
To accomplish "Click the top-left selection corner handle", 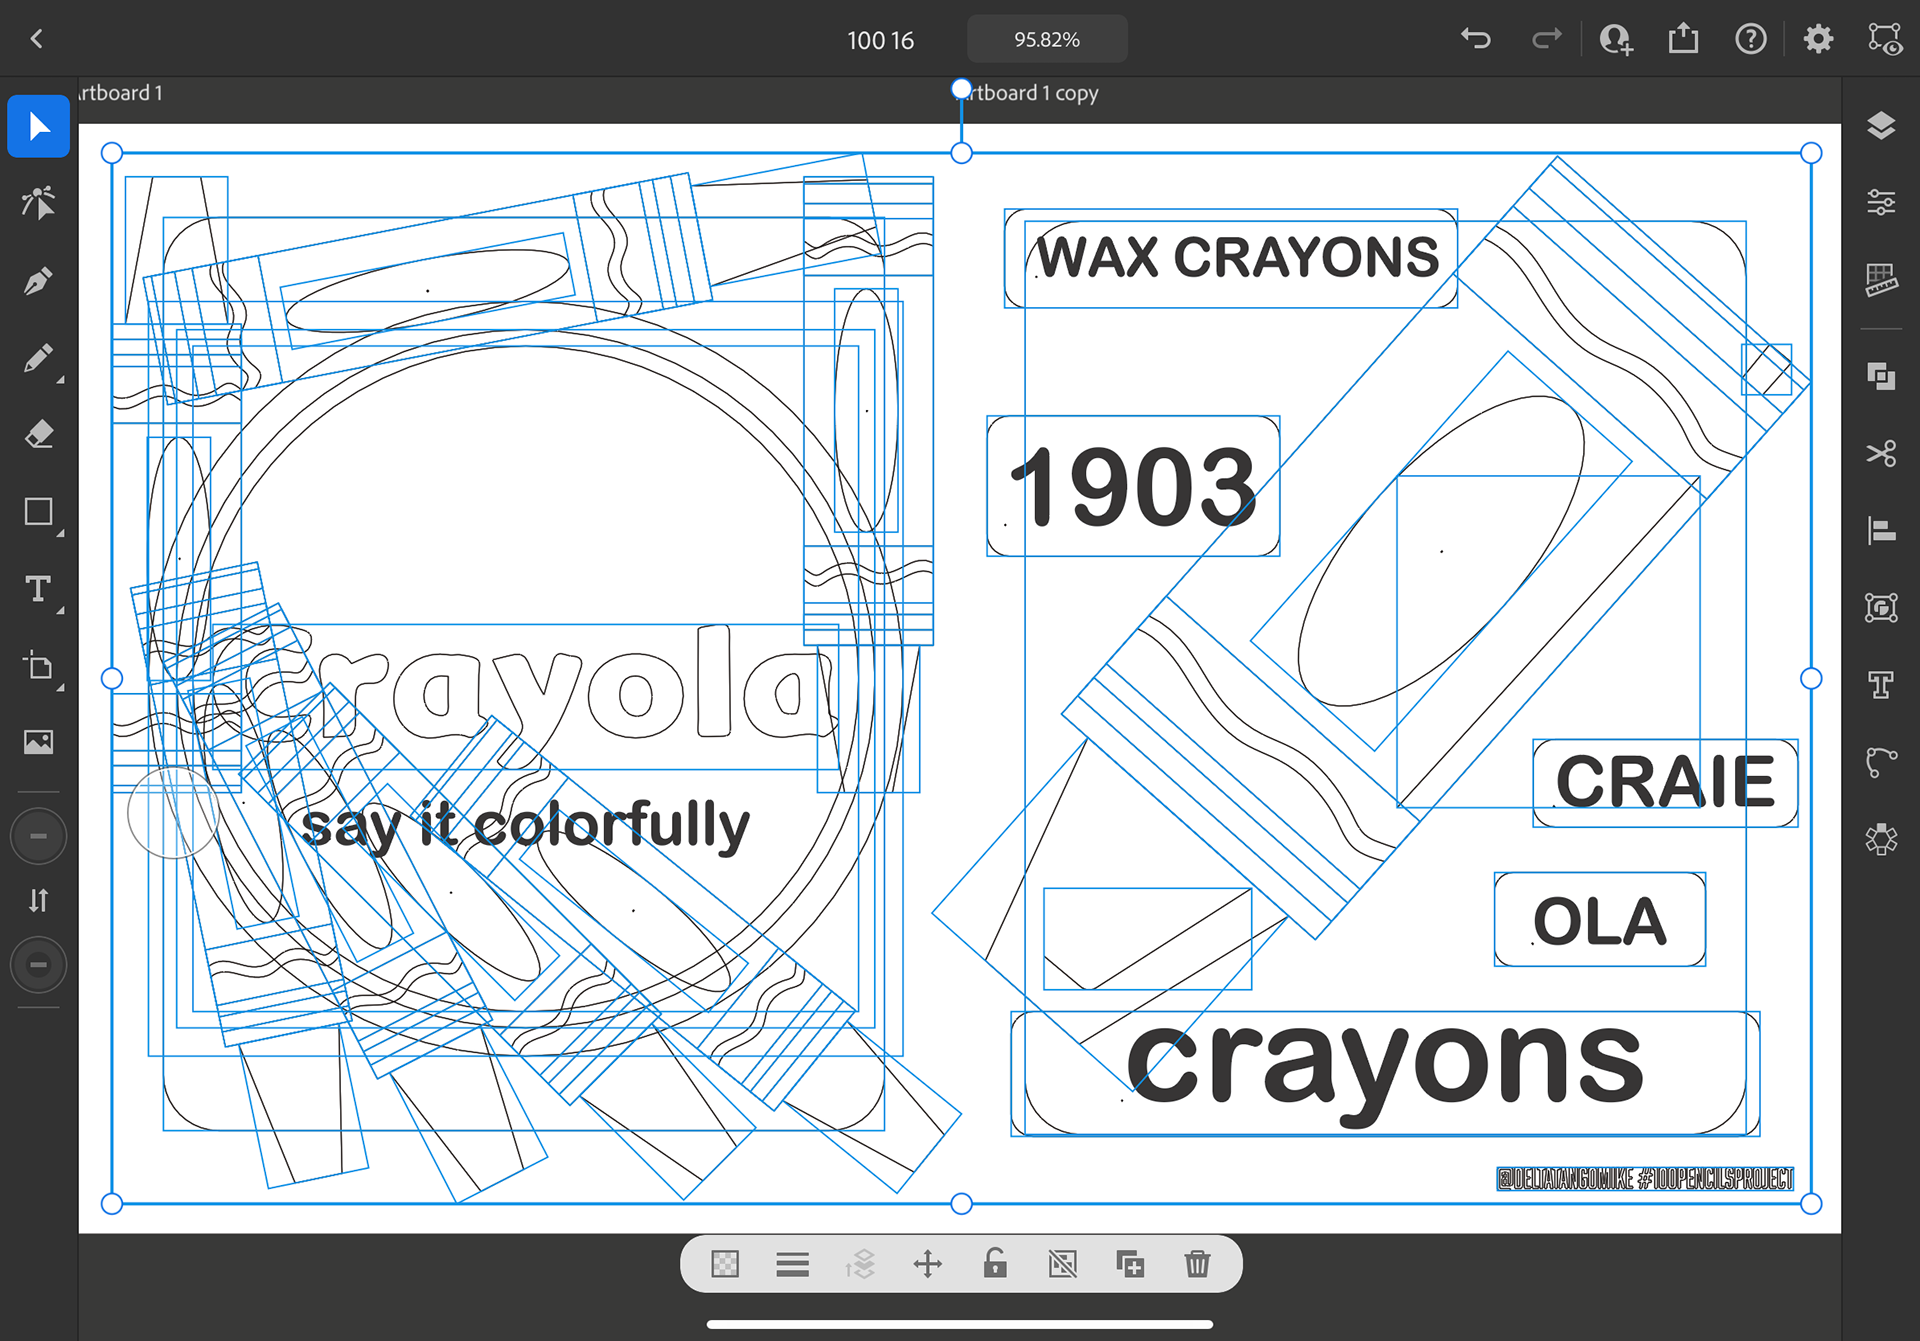I will (x=112, y=153).
